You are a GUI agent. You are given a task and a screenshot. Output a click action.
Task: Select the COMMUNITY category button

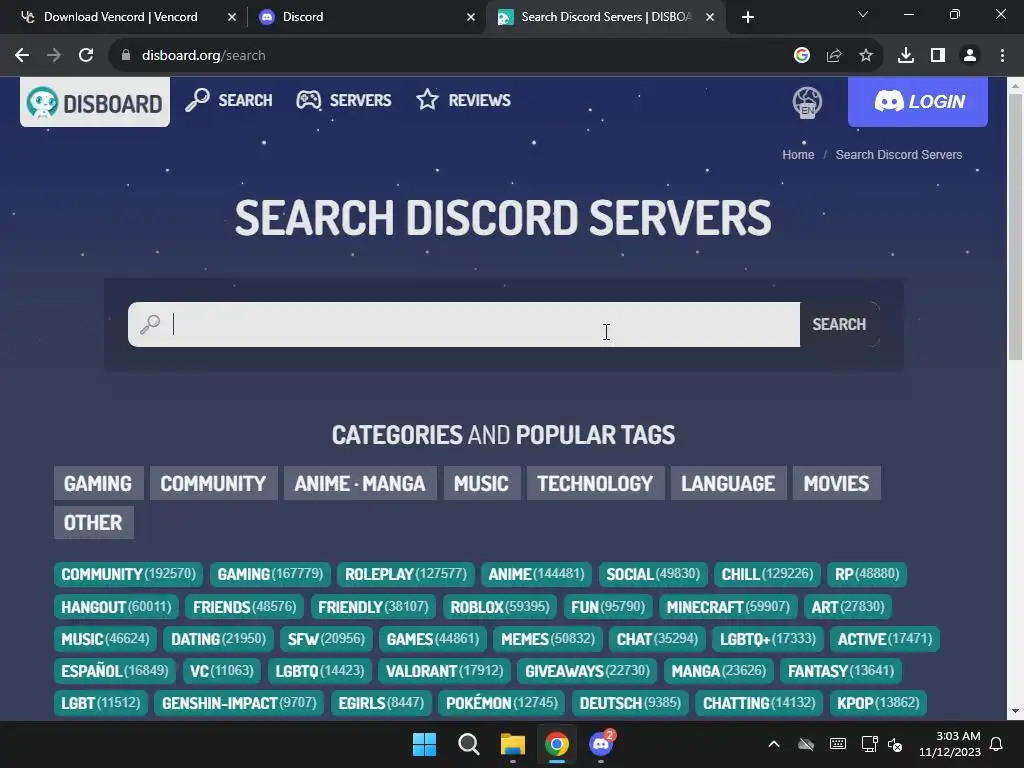tap(214, 483)
